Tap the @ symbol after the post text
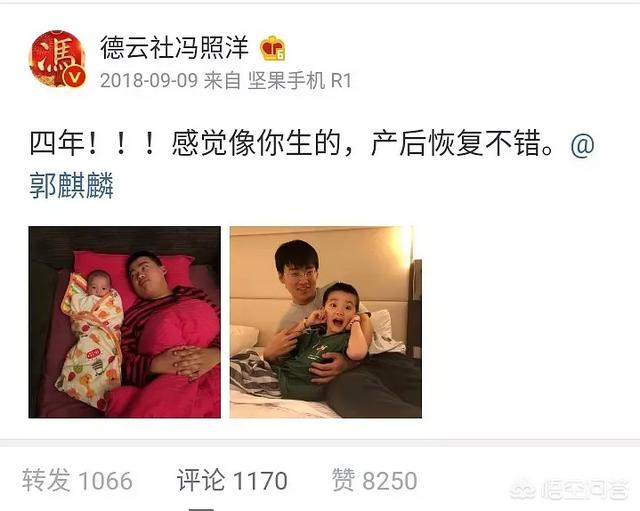 (582, 145)
